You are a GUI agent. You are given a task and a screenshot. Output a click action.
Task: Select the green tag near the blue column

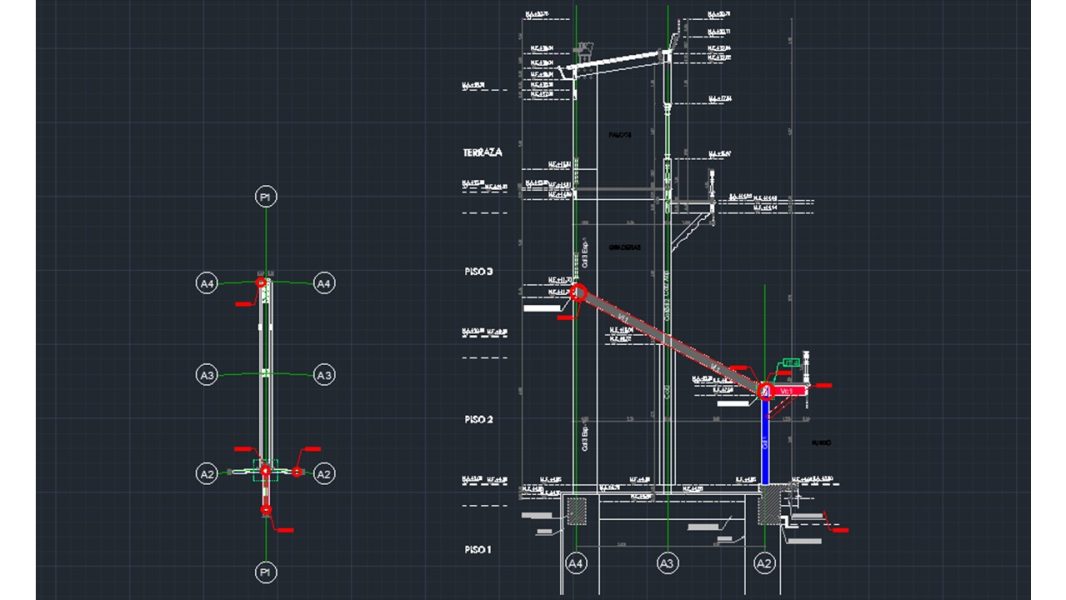(791, 361)
